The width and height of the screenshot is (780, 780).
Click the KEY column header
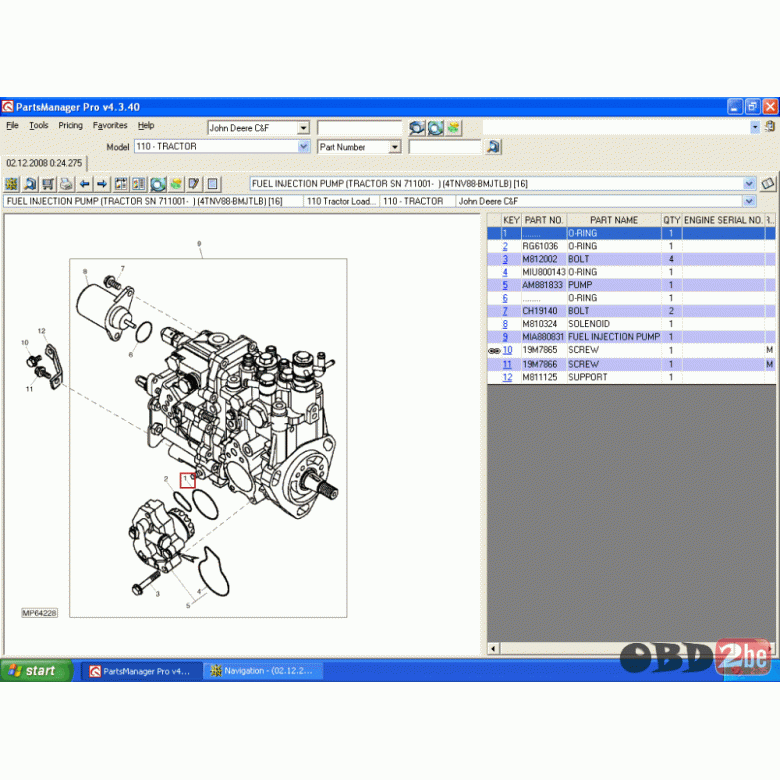[x=511, y=220]
